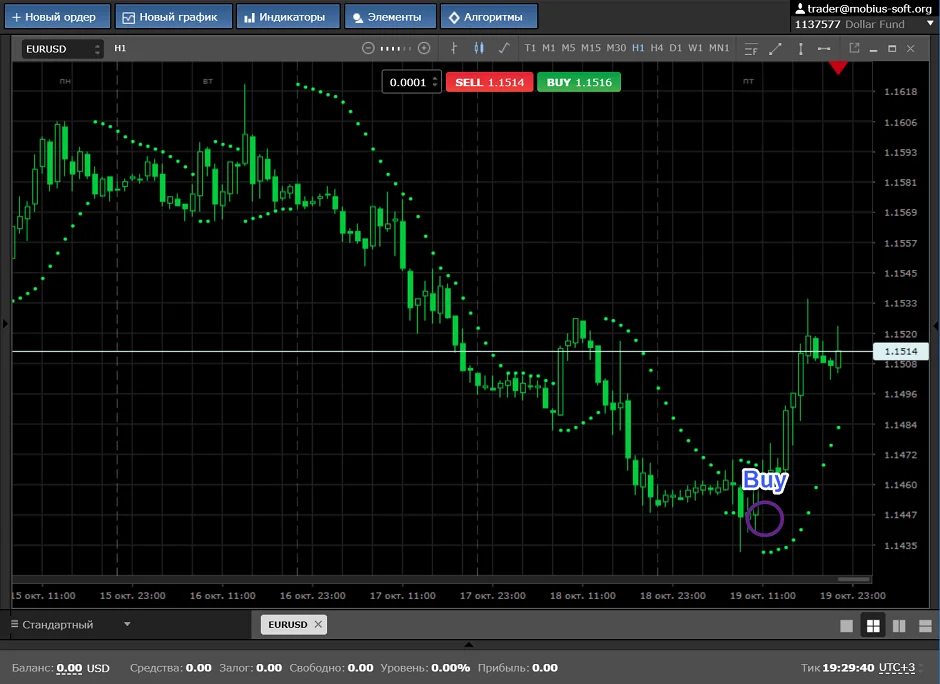Click the 'Новый ордер' button
940x684 pixels.
[57, 17]
